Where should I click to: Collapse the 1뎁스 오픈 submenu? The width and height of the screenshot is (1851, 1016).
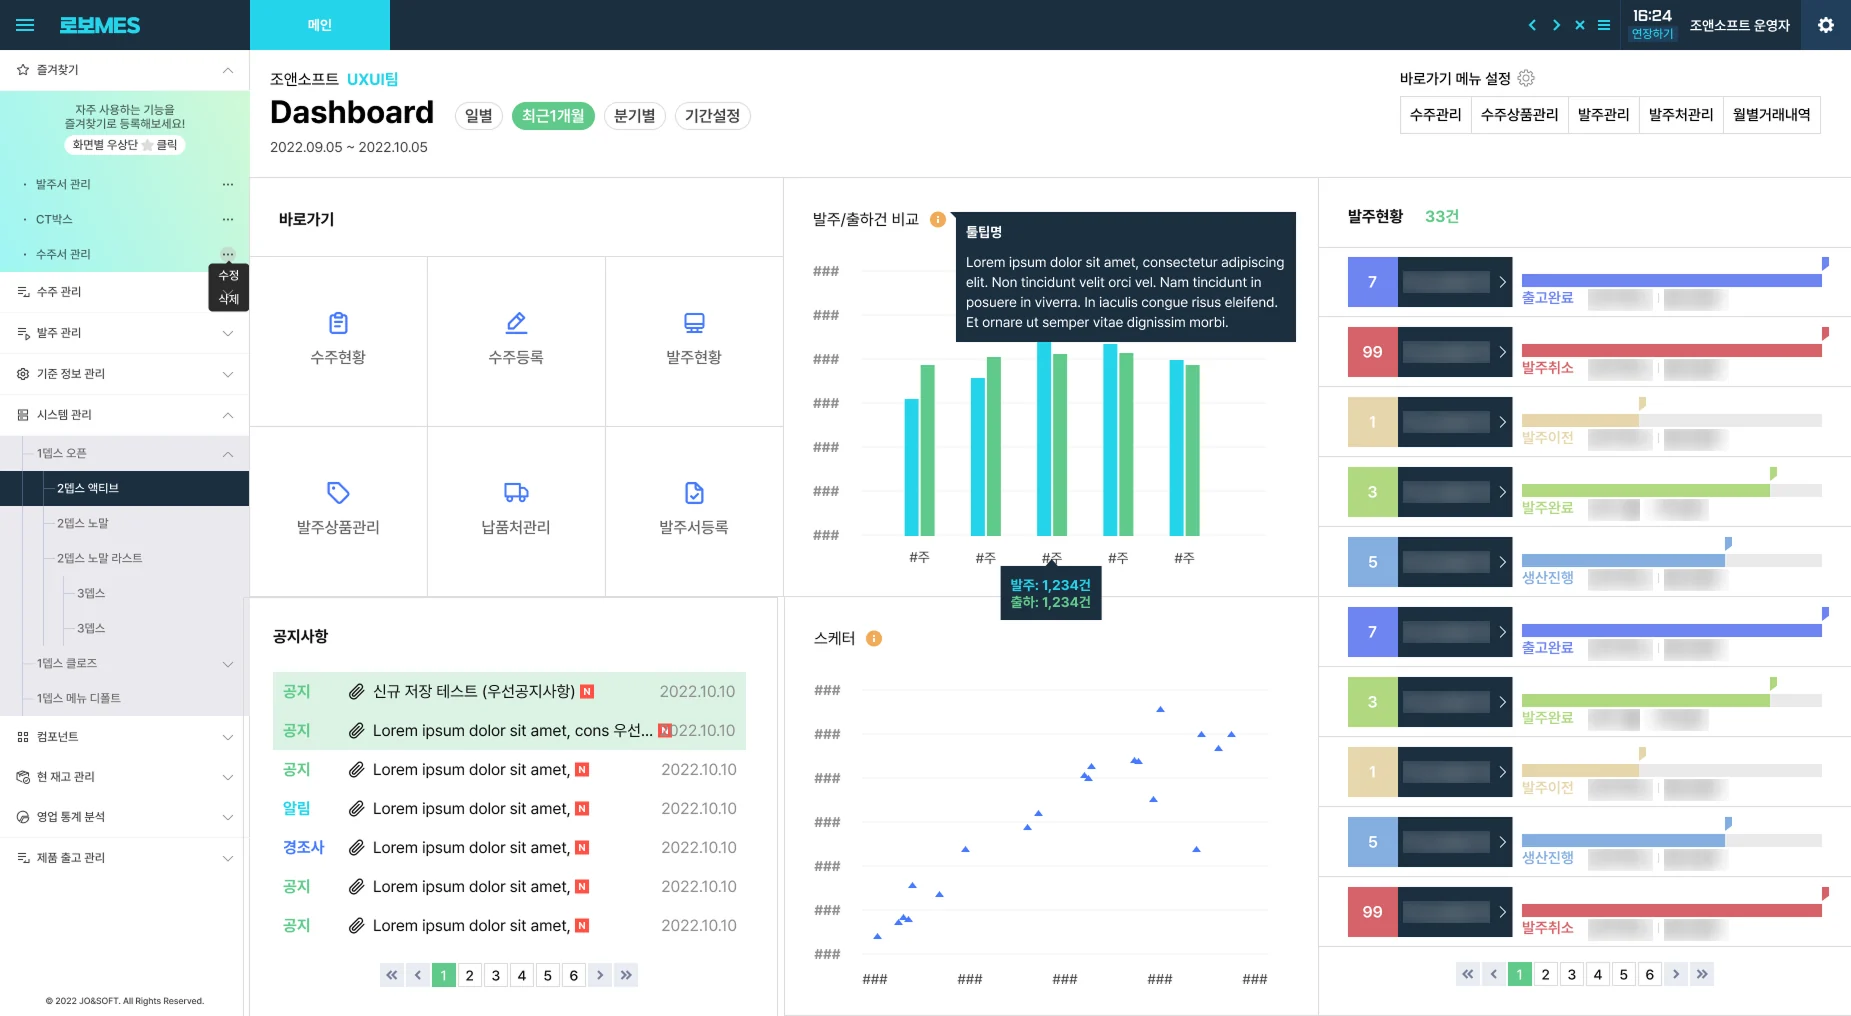click(x=228, y=454)
